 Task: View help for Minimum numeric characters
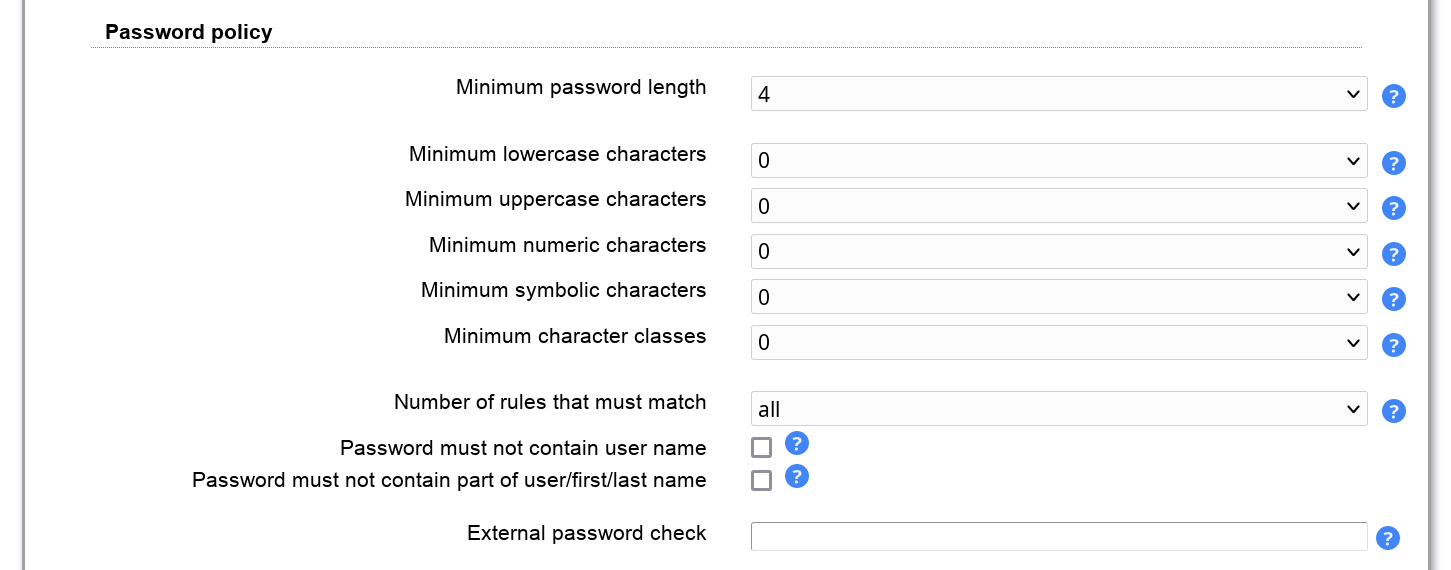(x=1393, y=254)
